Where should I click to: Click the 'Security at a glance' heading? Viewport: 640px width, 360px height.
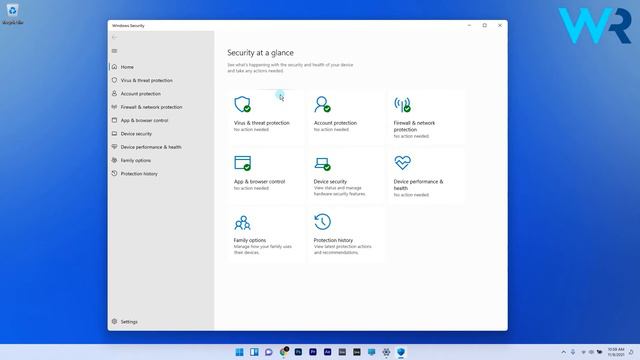pyautogui.click(x=260, y=53)
